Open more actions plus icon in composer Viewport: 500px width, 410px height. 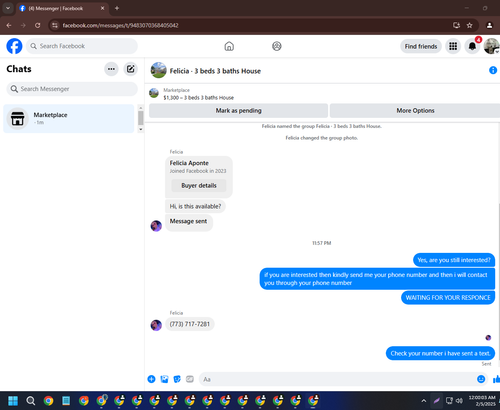pyautogui.click(x=151, y=379)
